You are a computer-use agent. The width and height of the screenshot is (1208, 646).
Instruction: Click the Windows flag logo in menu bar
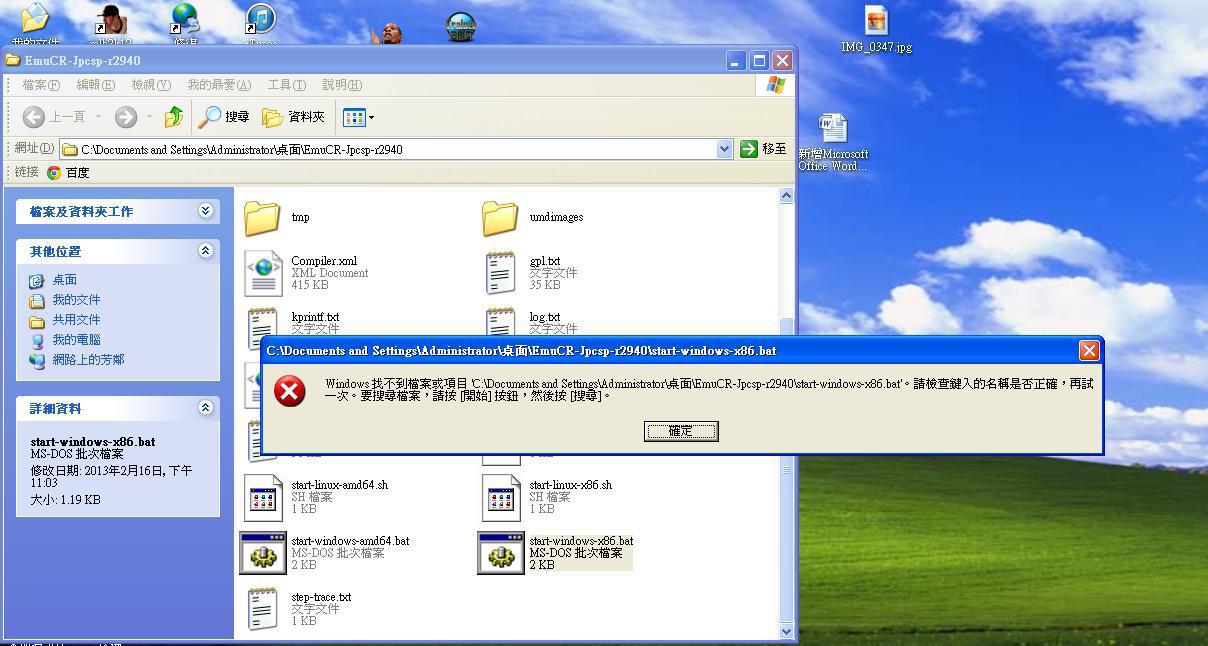point(776,85)
